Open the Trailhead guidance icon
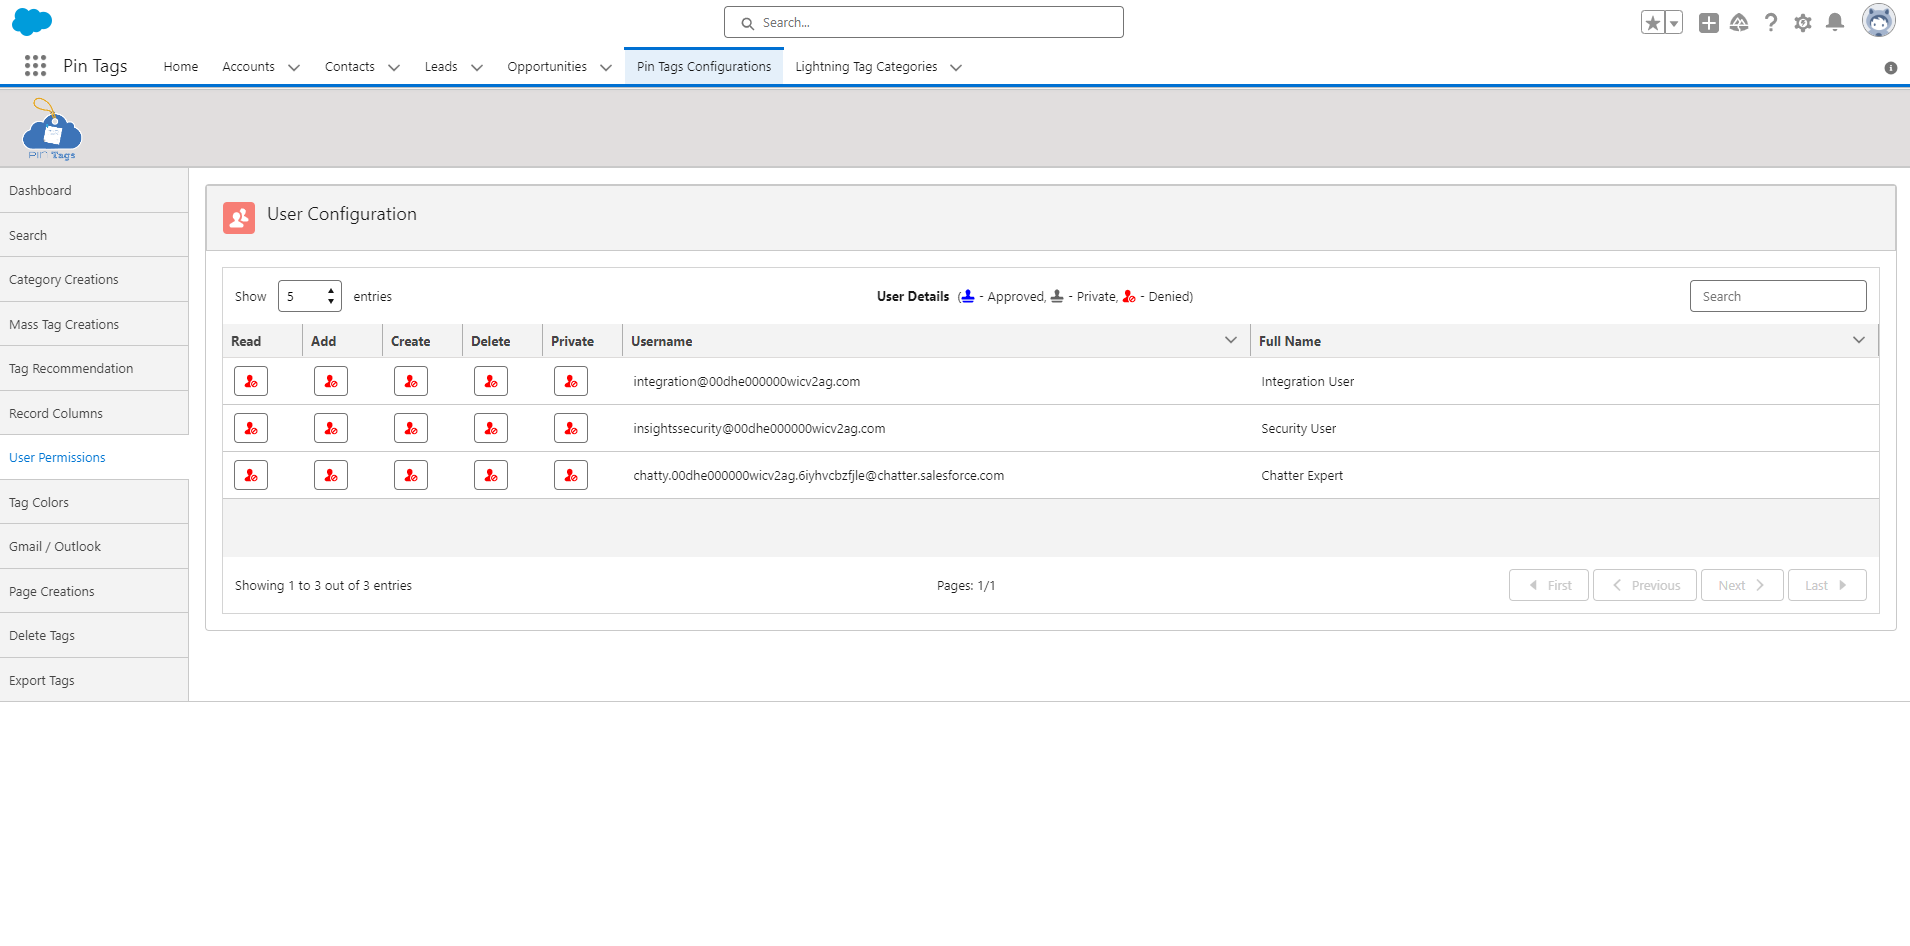The height and width of the screenshot is (946, 1910). [x=1739, y=22]
